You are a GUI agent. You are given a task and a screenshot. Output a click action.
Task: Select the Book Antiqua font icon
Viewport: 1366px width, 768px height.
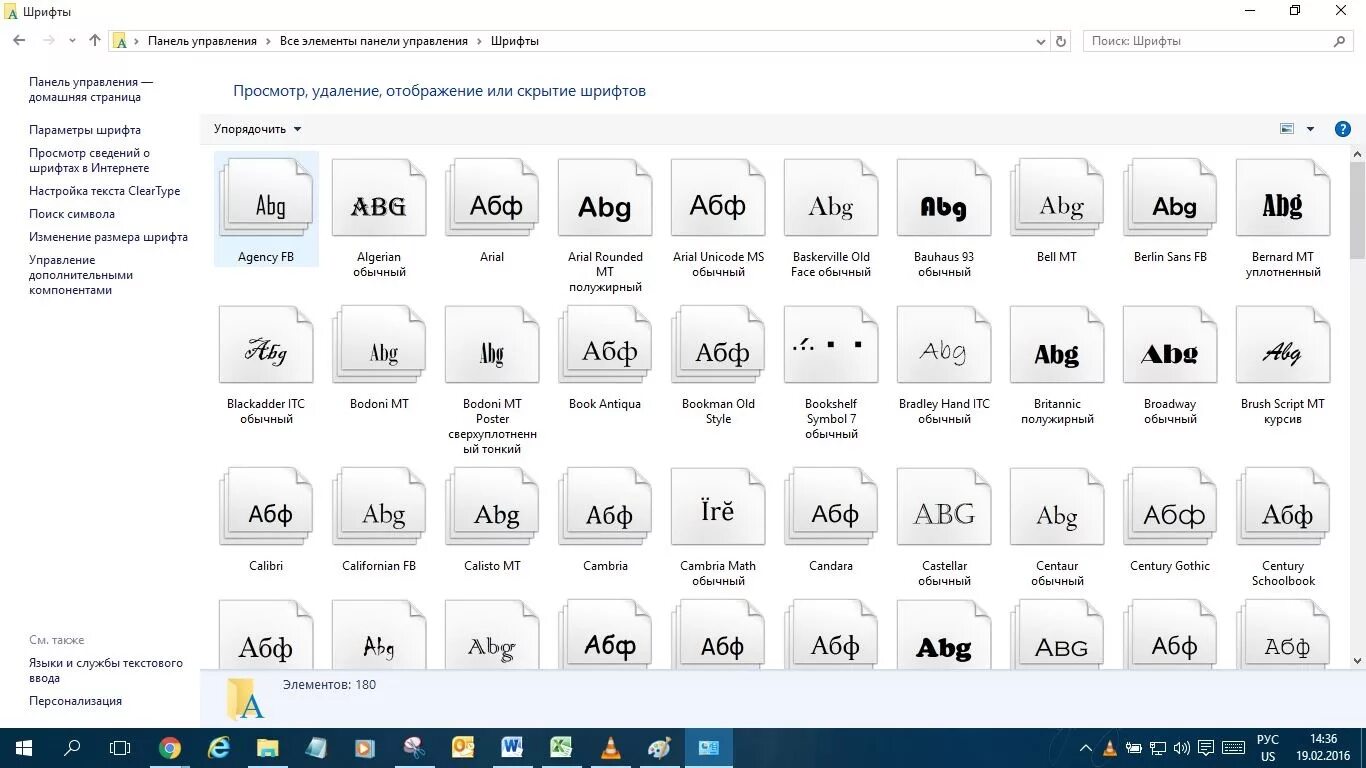[x=605, y=344]
